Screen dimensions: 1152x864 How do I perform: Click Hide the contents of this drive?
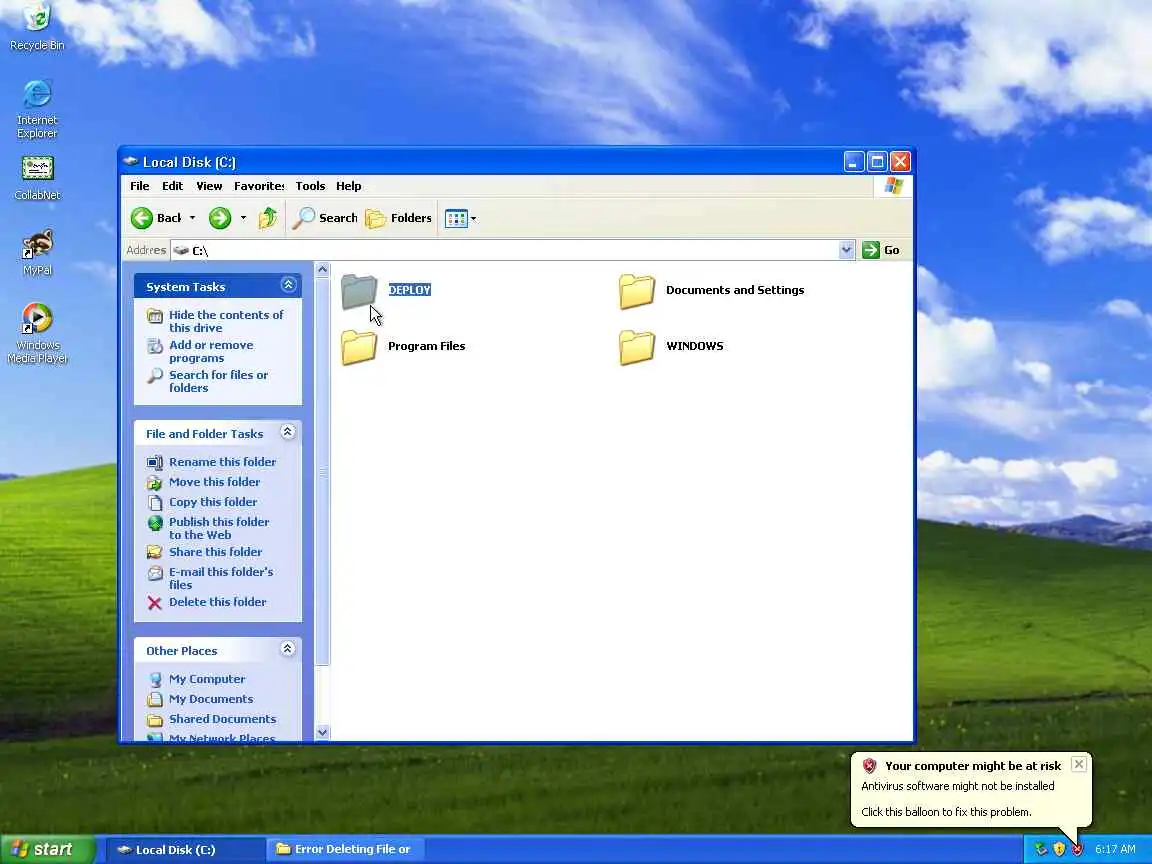click(226, 321)
